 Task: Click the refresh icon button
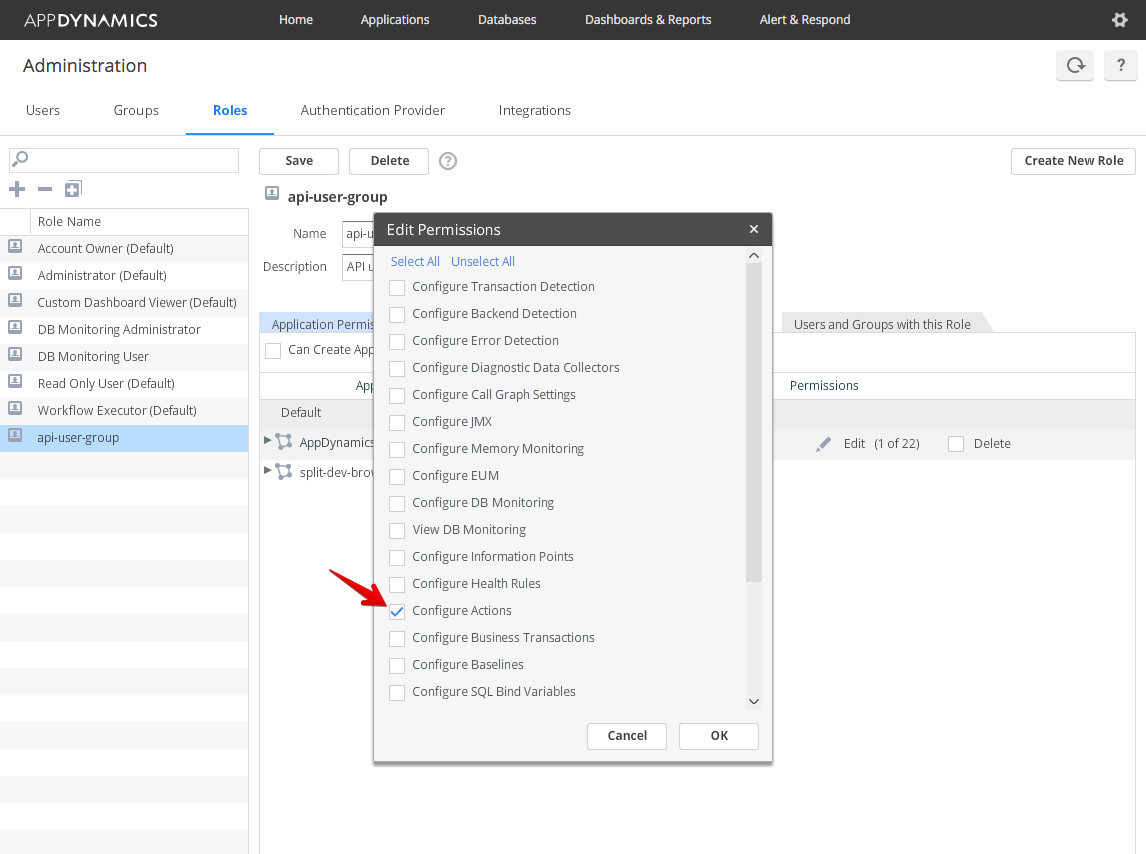[1075, 66]
